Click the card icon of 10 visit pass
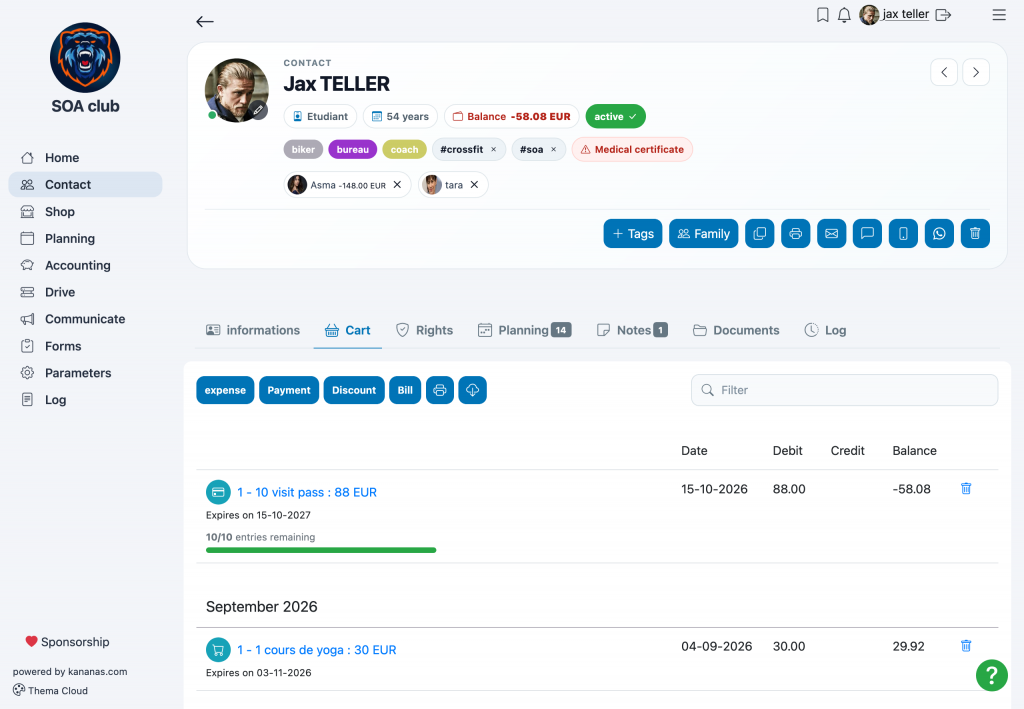 point(218,492)
